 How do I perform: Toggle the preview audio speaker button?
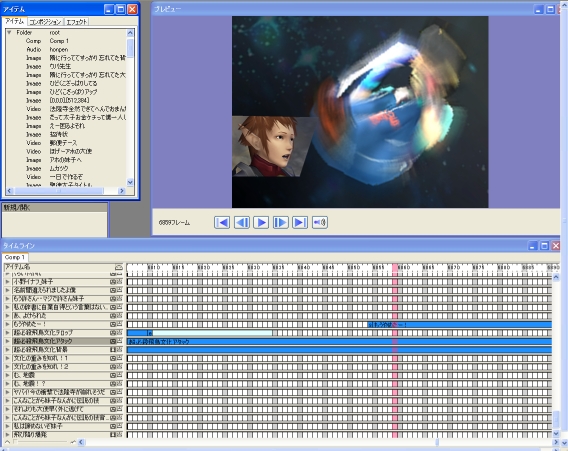coord(320,222)
